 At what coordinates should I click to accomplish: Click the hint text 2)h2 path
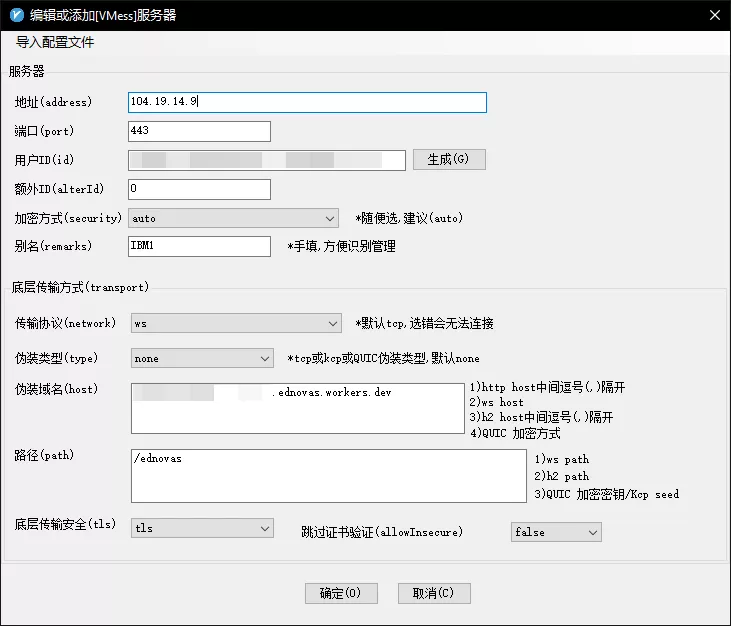click(x=561, y=476)
